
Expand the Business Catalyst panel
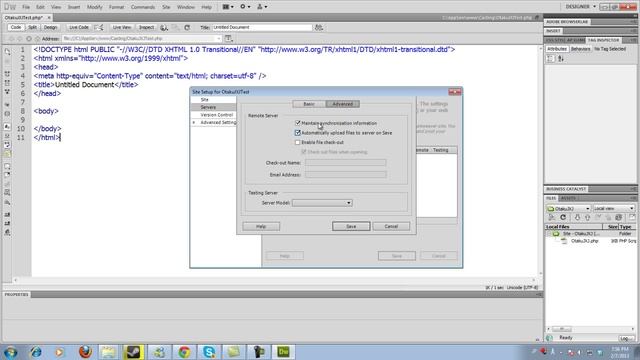566,189
